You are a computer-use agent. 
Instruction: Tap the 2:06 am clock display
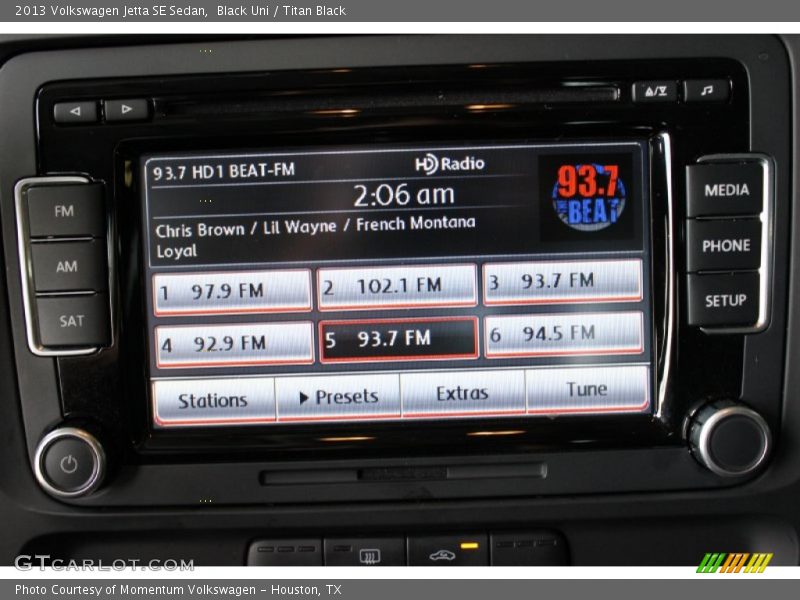pyautogui.click(x=404, y=194)
